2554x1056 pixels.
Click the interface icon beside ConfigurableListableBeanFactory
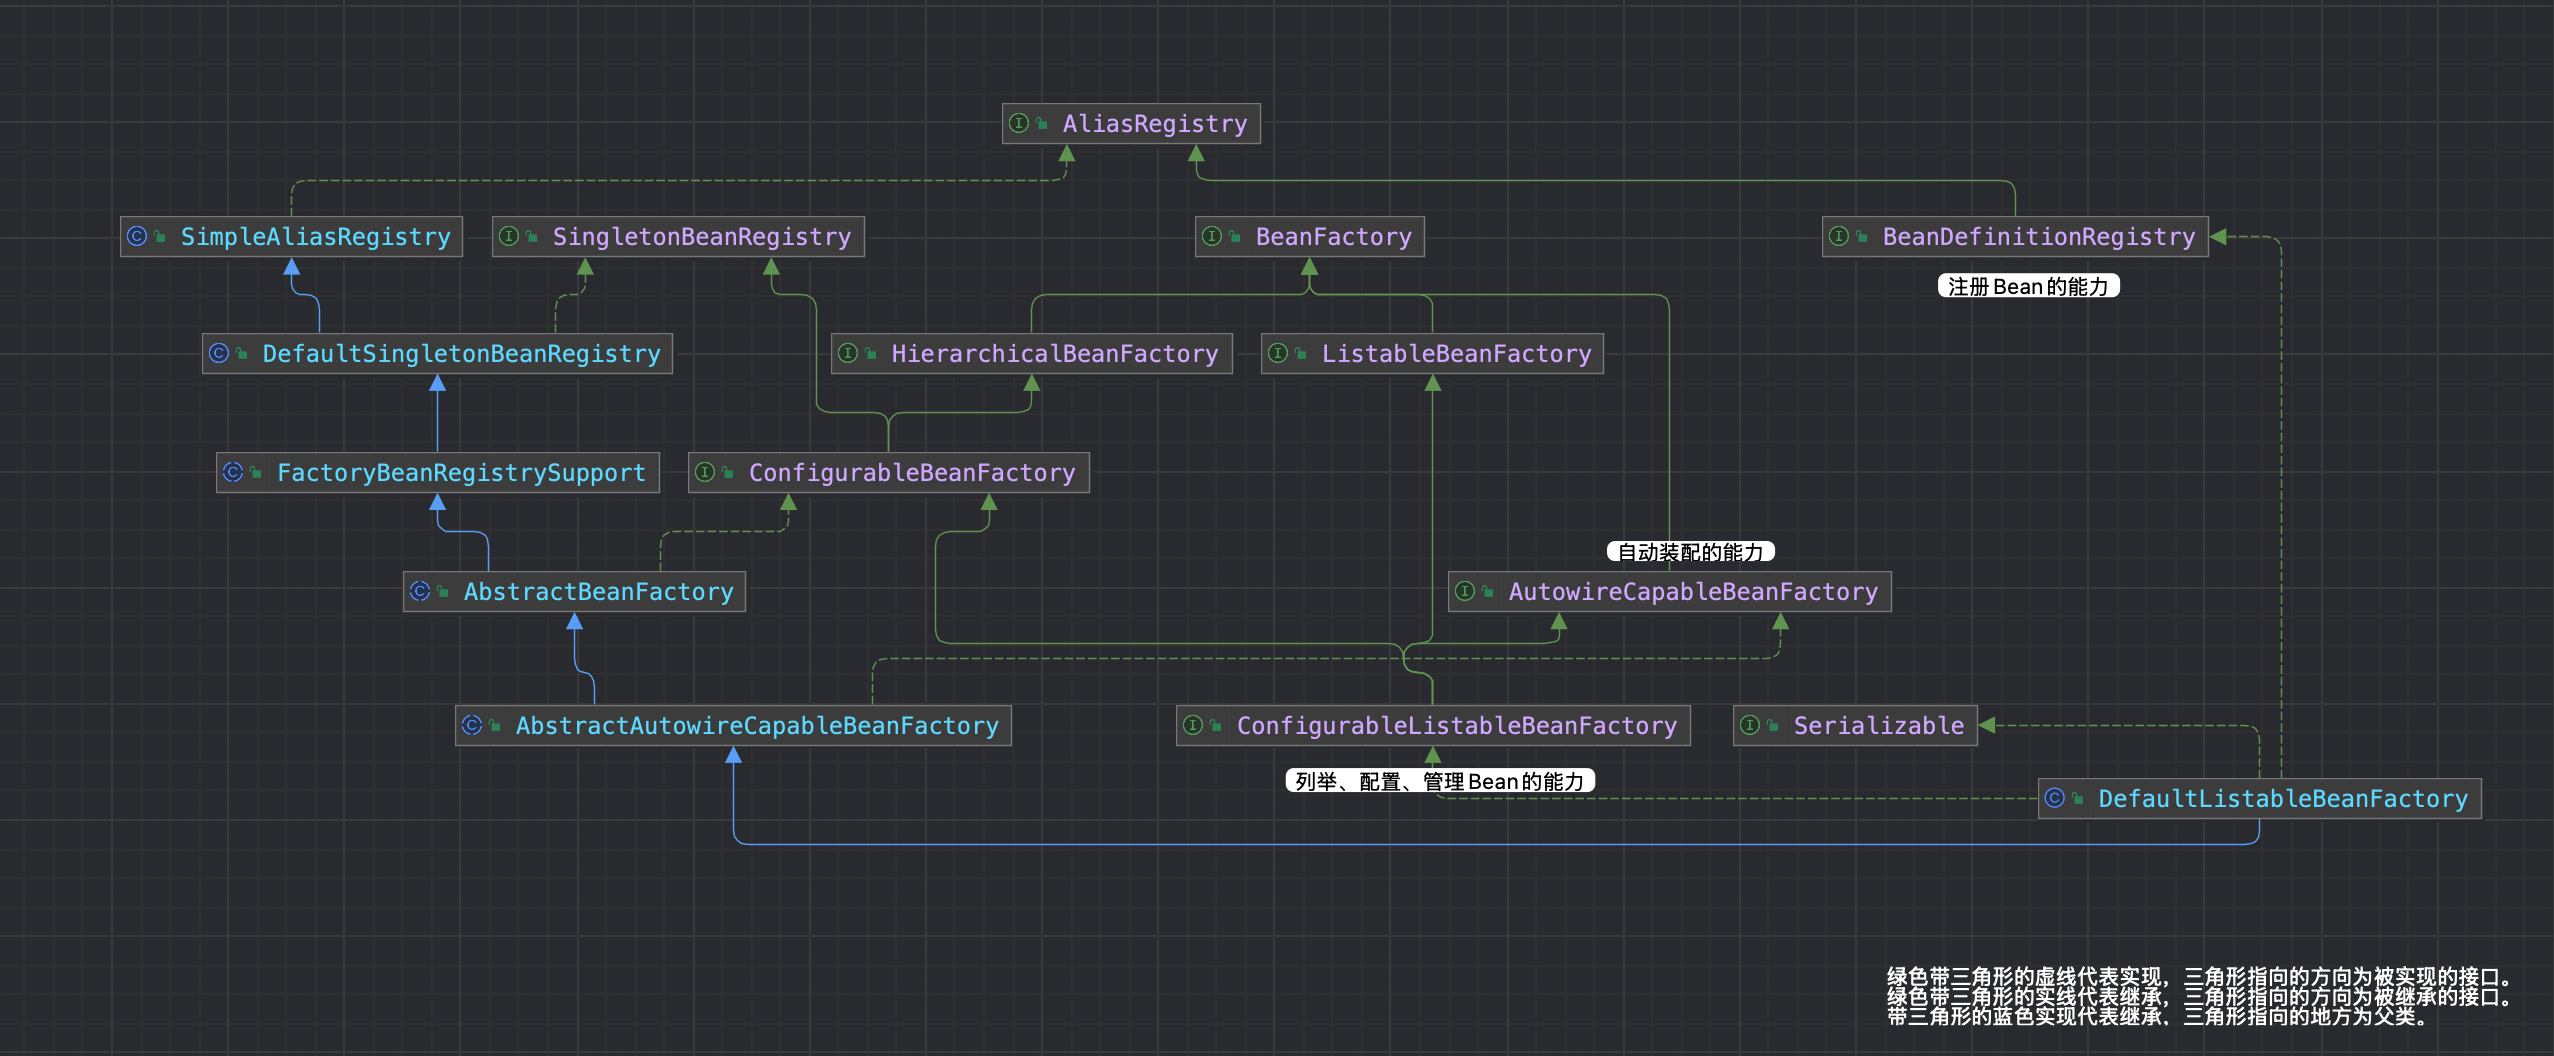pyautogui.click(x=1193, y=725)
